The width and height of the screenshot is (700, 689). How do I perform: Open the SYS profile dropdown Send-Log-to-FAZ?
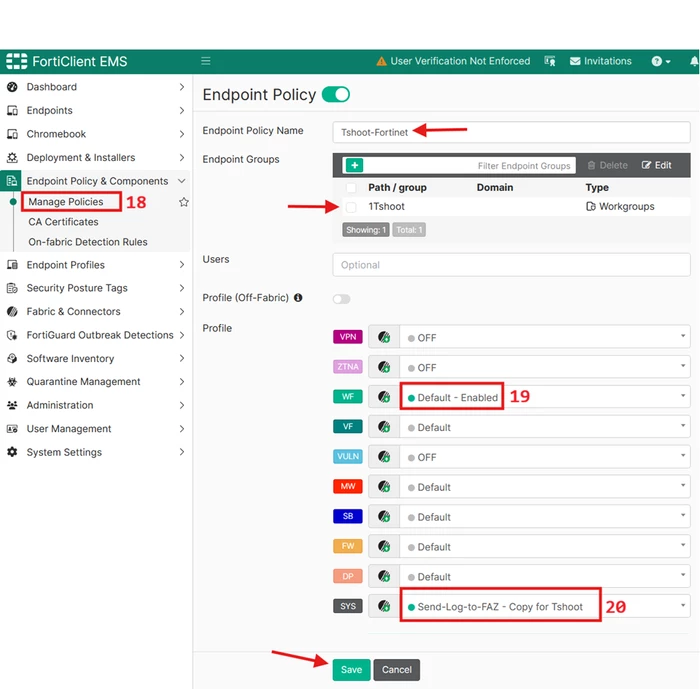pyautogui.click(x=545, y=606)
